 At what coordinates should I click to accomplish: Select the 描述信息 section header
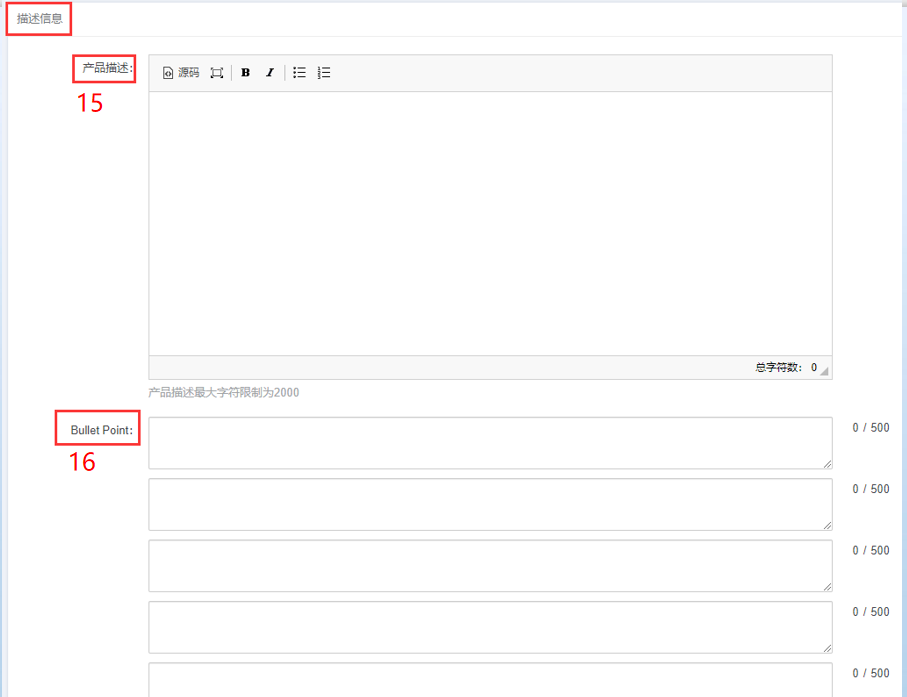(x=39, y=19)
